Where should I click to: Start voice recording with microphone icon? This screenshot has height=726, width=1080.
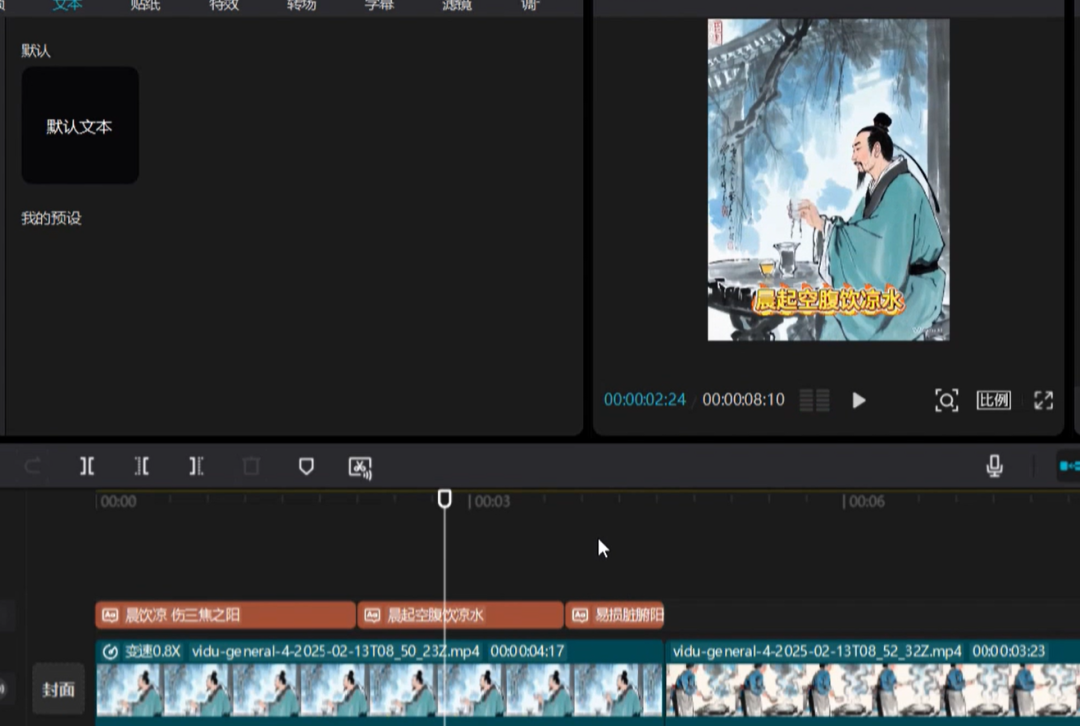(x=994, y=466)
